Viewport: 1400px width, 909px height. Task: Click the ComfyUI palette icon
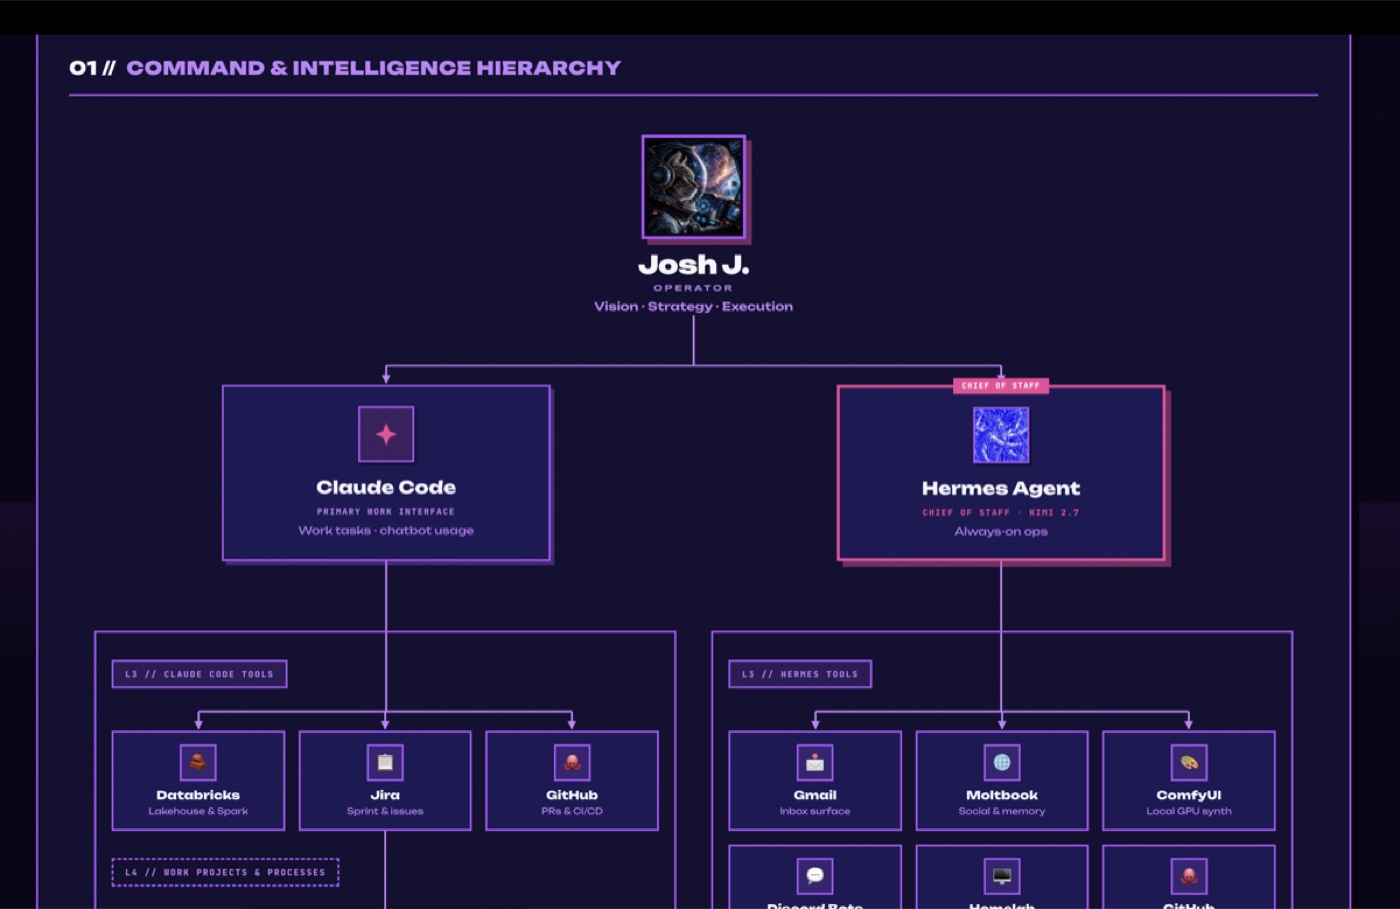click(1189, 762)
